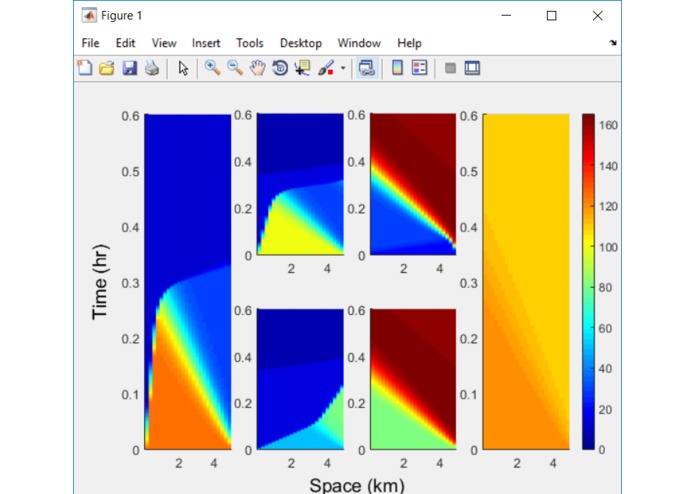
Task: Maximize the Figure 1 window
Action: pos(551,16)
